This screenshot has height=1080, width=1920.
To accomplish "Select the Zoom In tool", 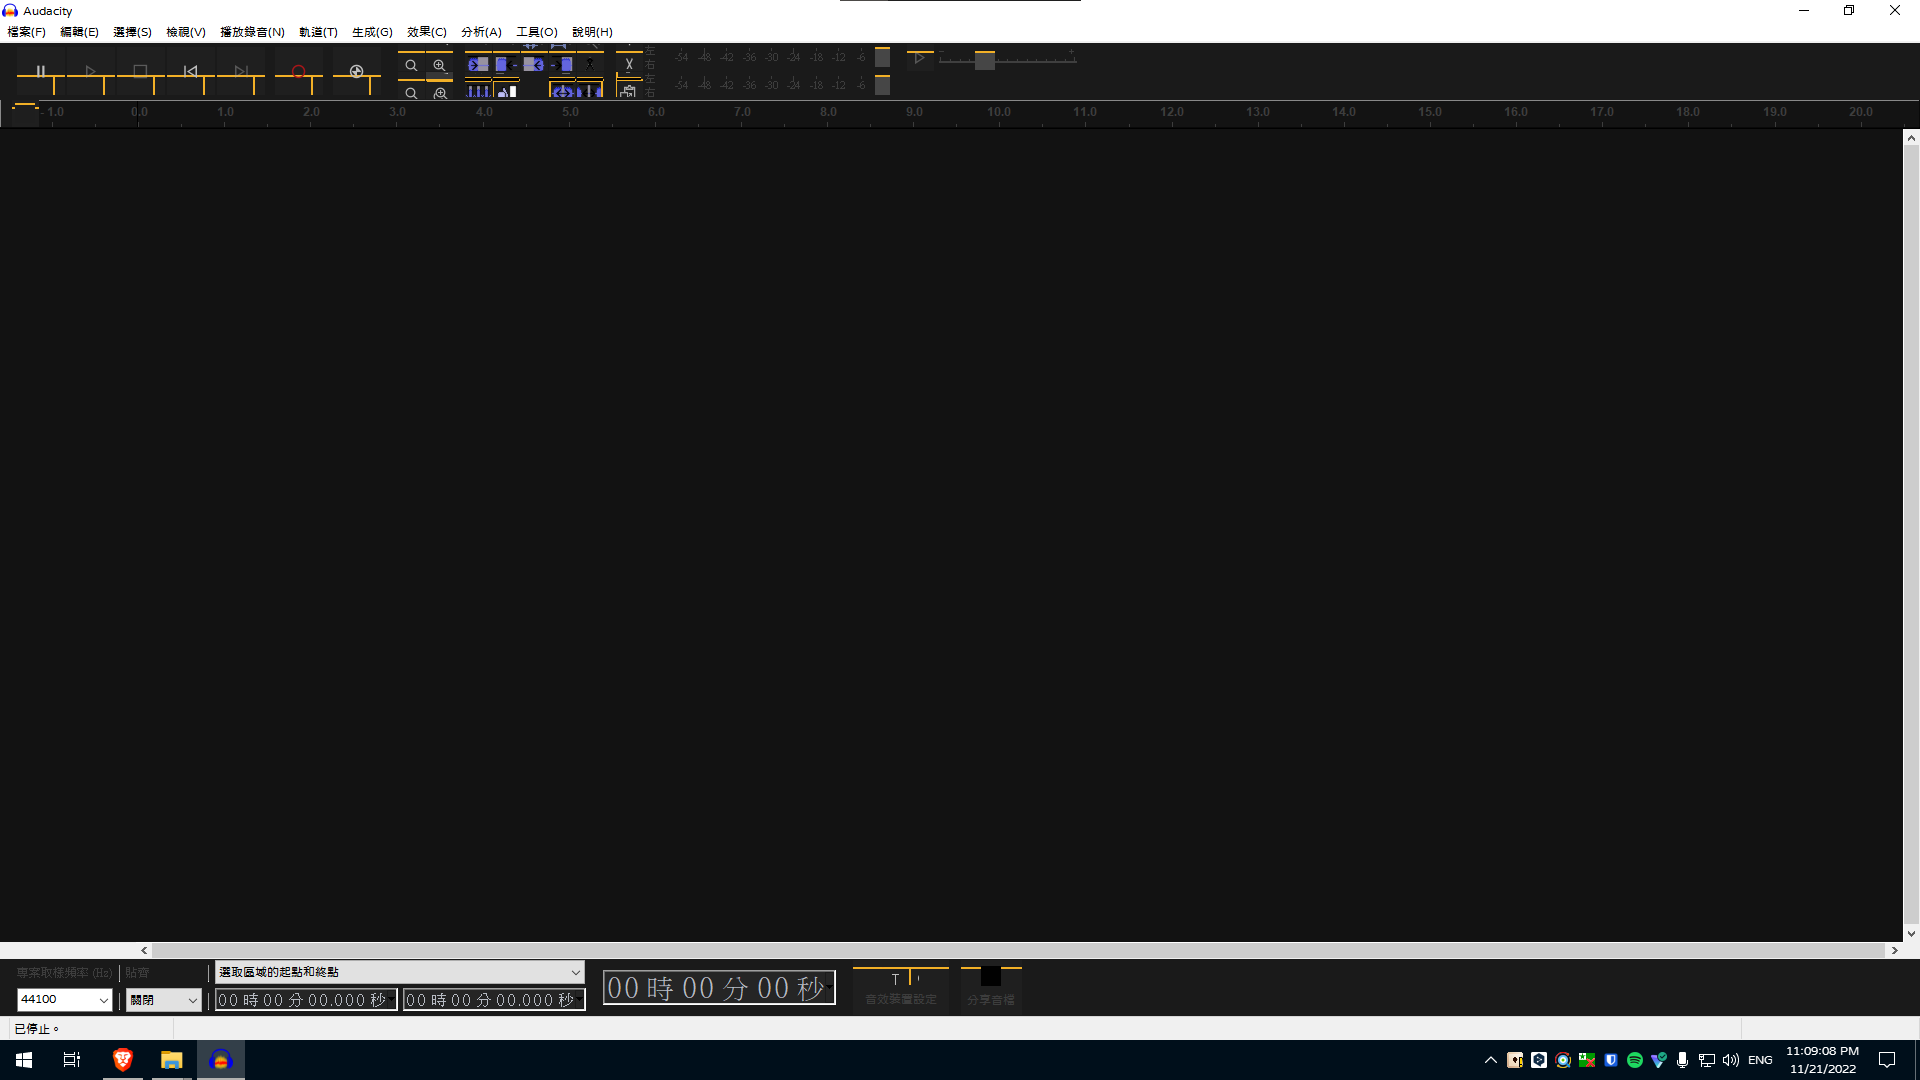I will [x=441, y=64].
